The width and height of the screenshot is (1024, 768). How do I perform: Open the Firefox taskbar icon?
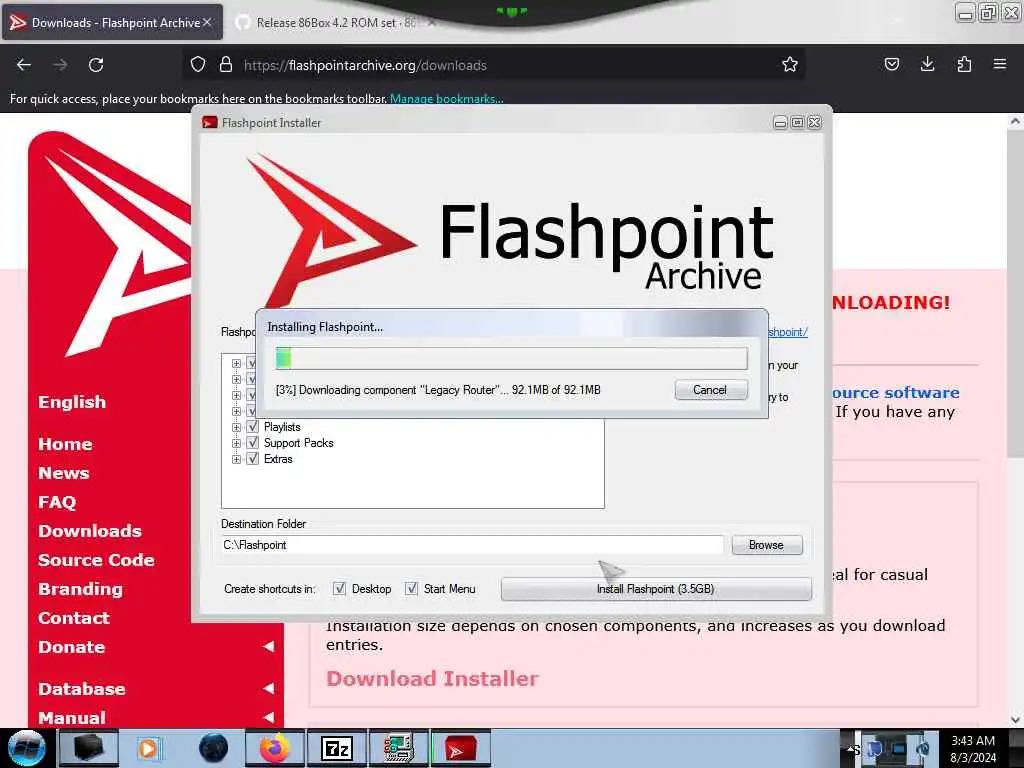point(275,748)
